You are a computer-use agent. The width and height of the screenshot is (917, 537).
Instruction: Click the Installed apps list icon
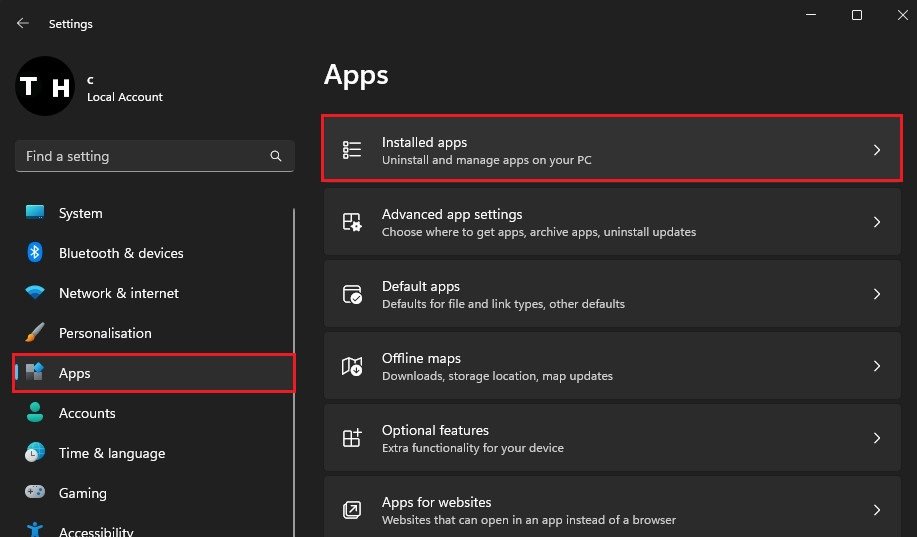point(351,150)
